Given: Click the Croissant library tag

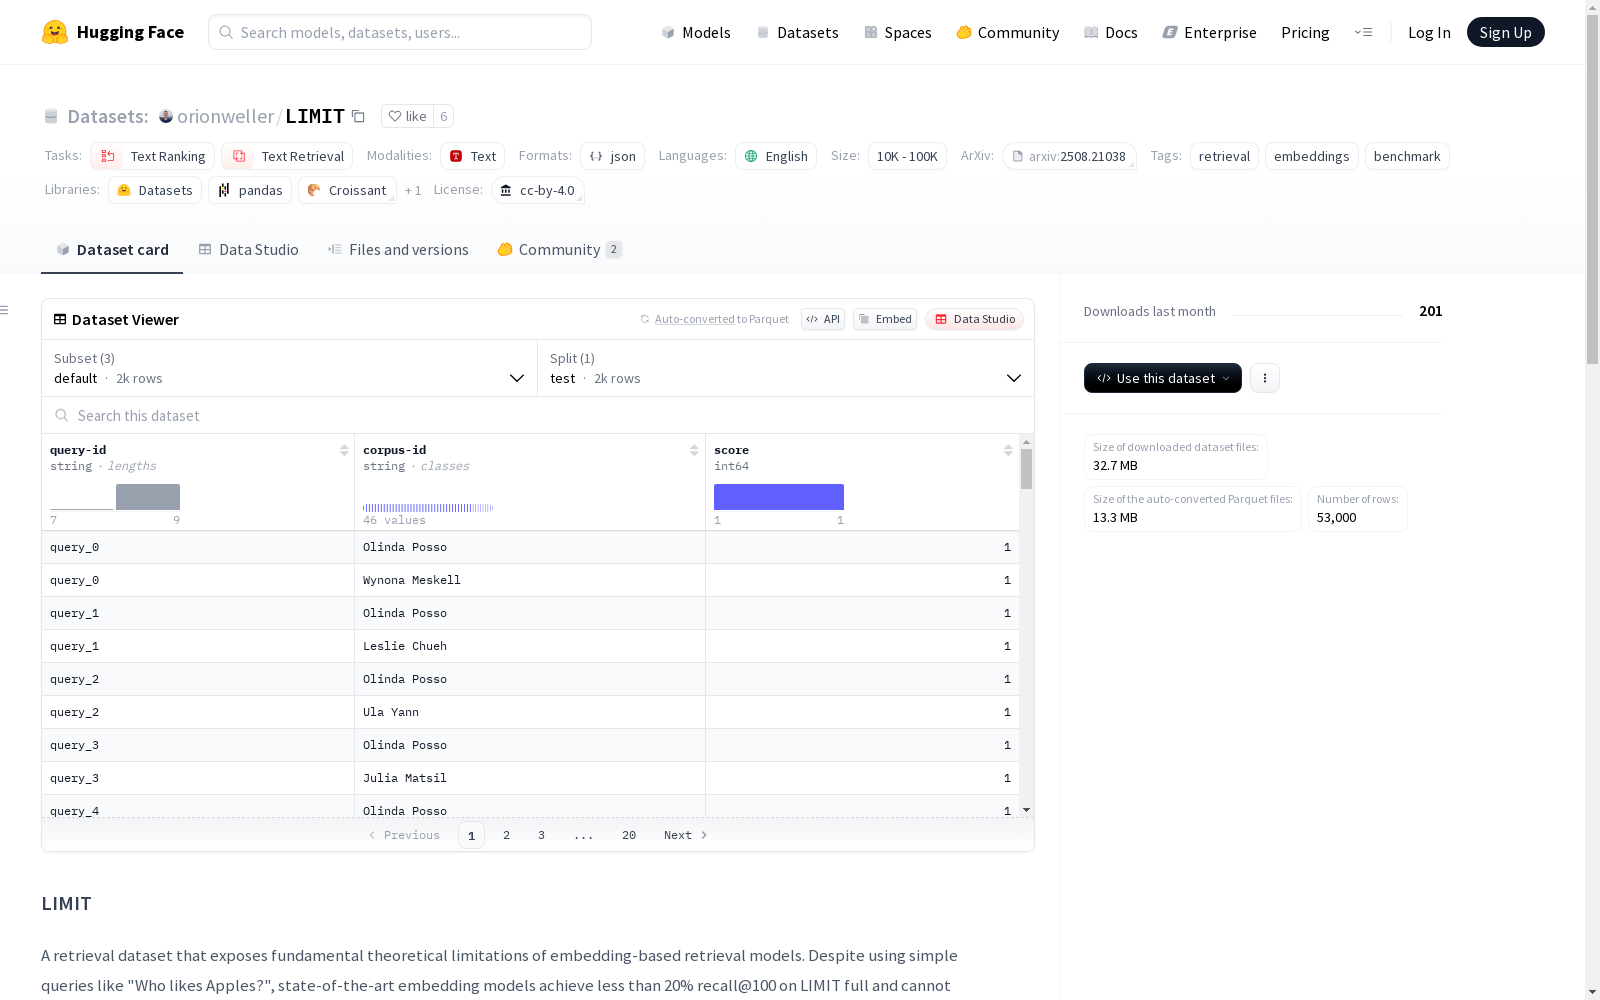Looking at the screenshot, I should tap(347, 190).
